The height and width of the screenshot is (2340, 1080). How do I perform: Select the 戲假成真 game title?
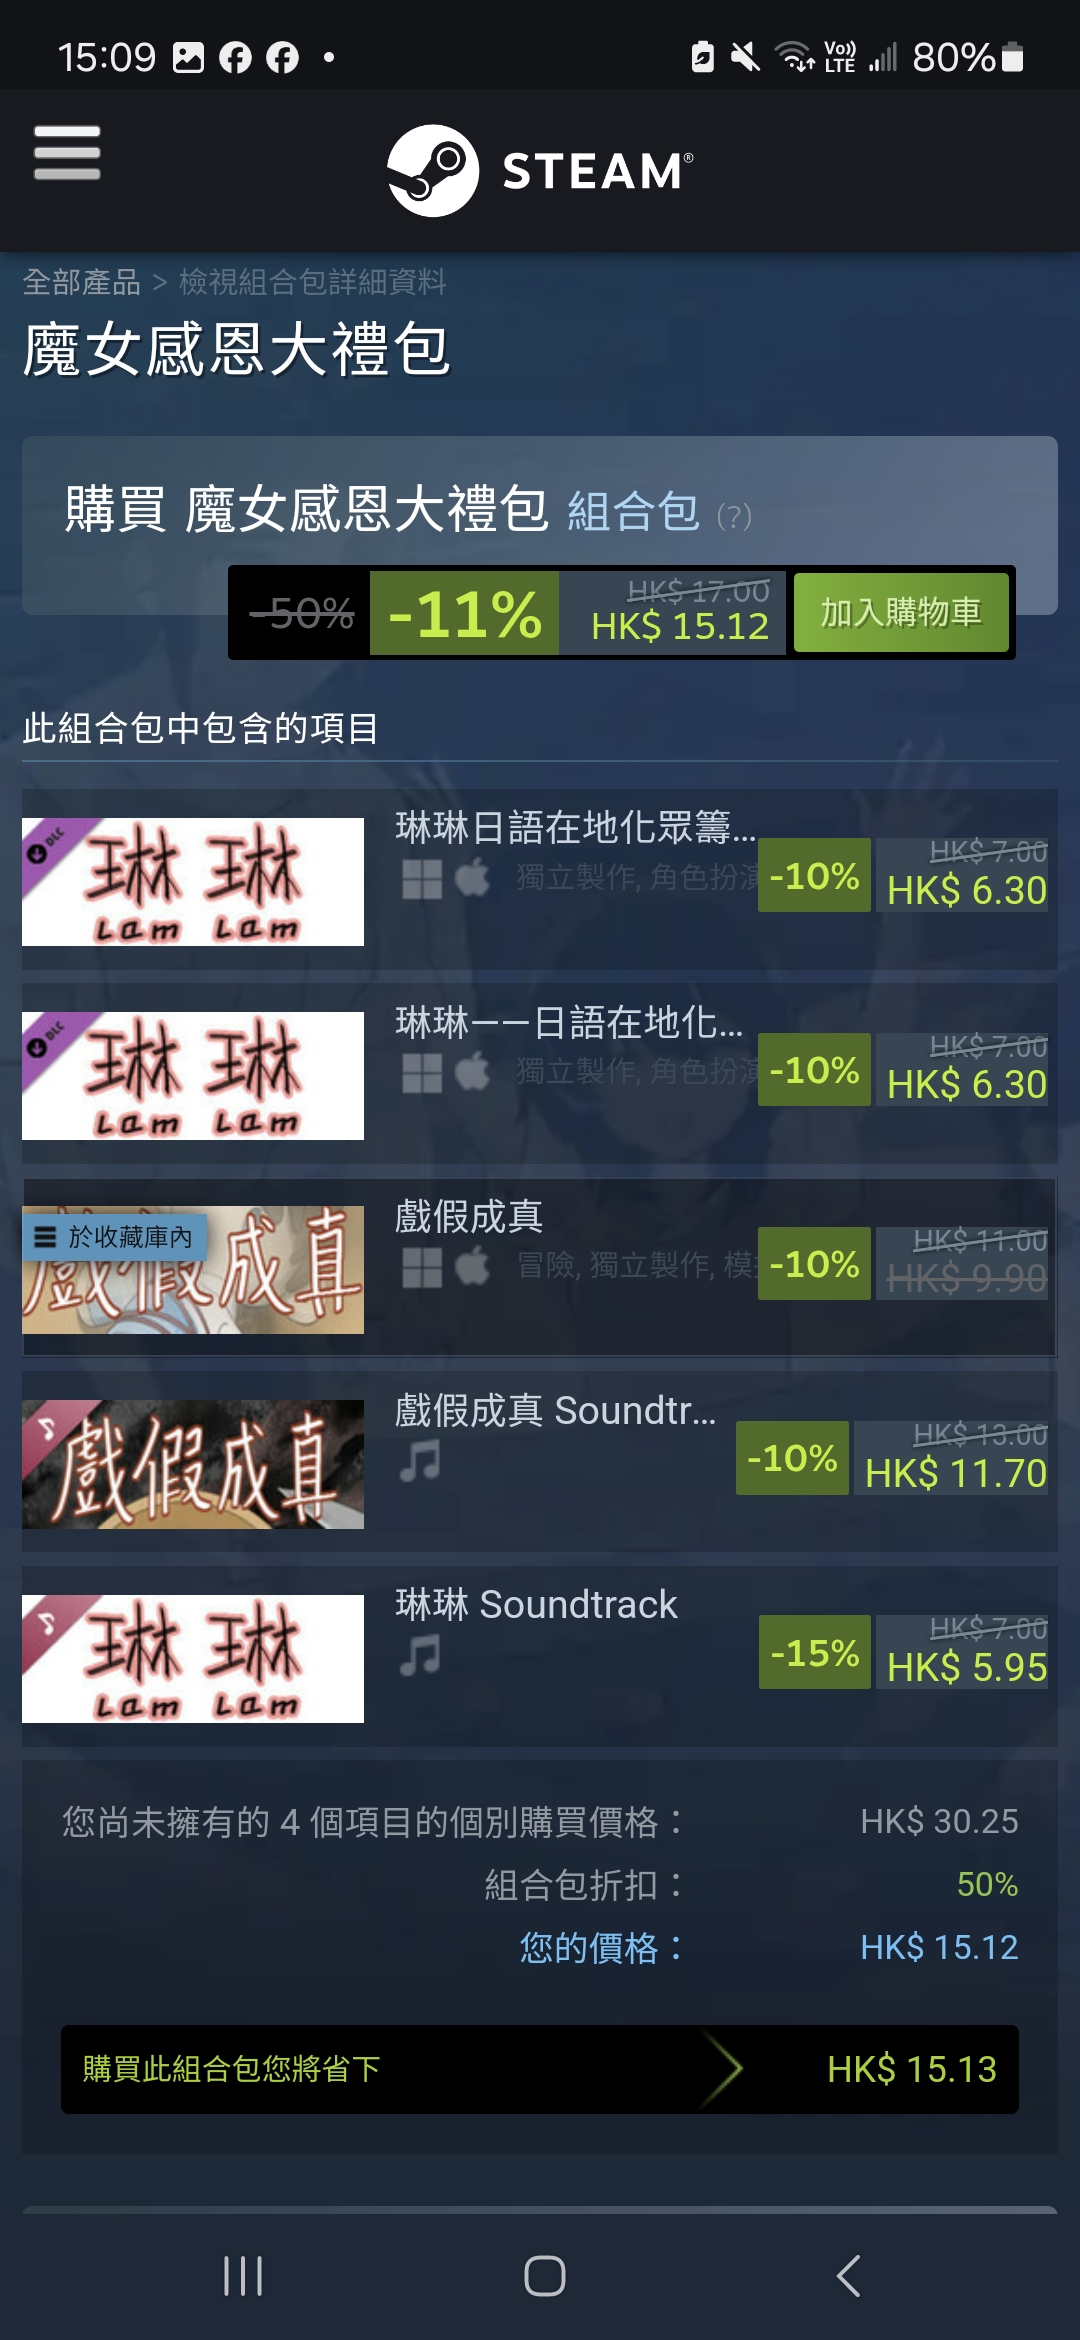(469, 1216)
